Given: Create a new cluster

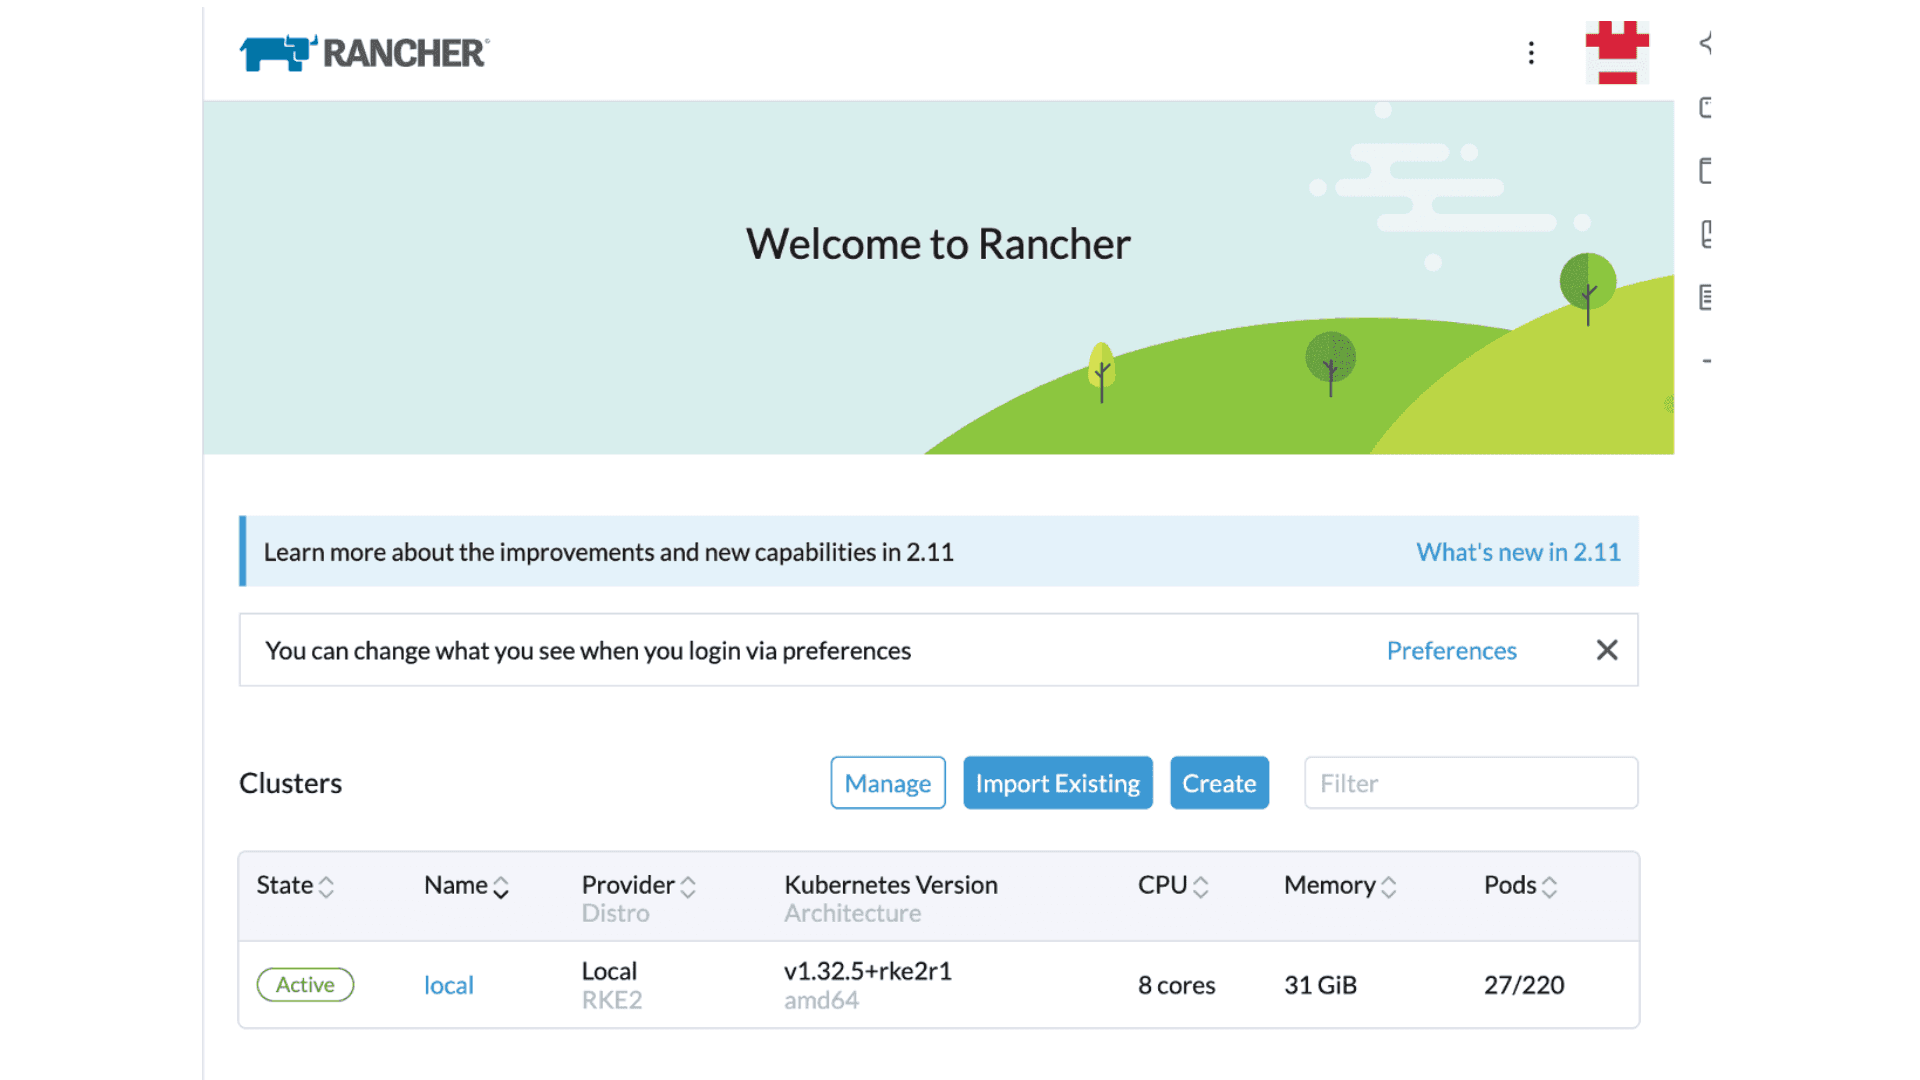Looking at the screenshot, I should coord(1219,783).
